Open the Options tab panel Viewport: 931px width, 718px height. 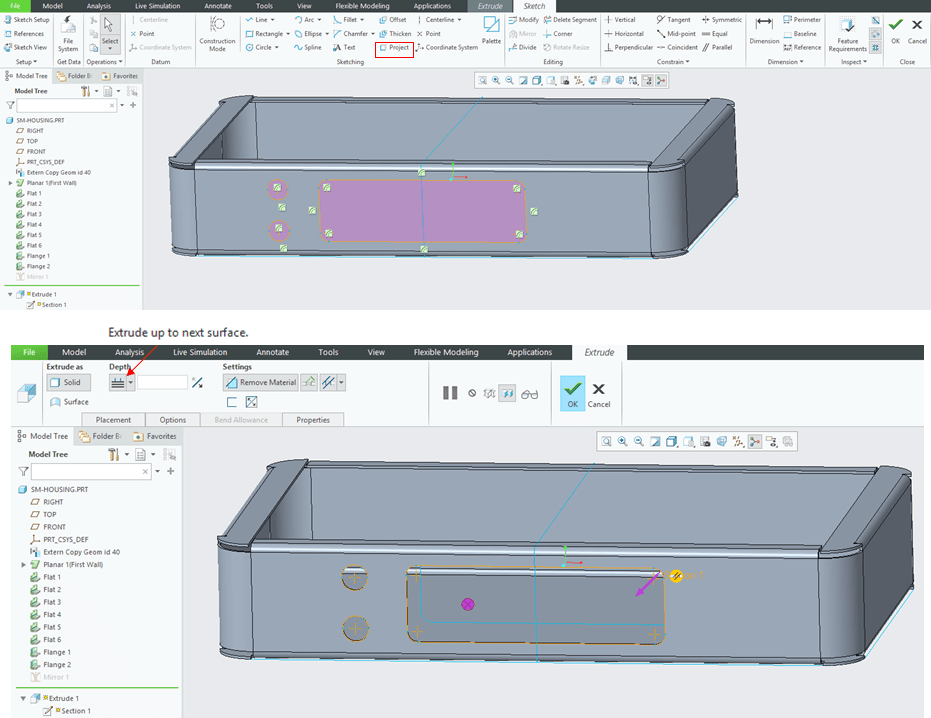coord(172,420)
